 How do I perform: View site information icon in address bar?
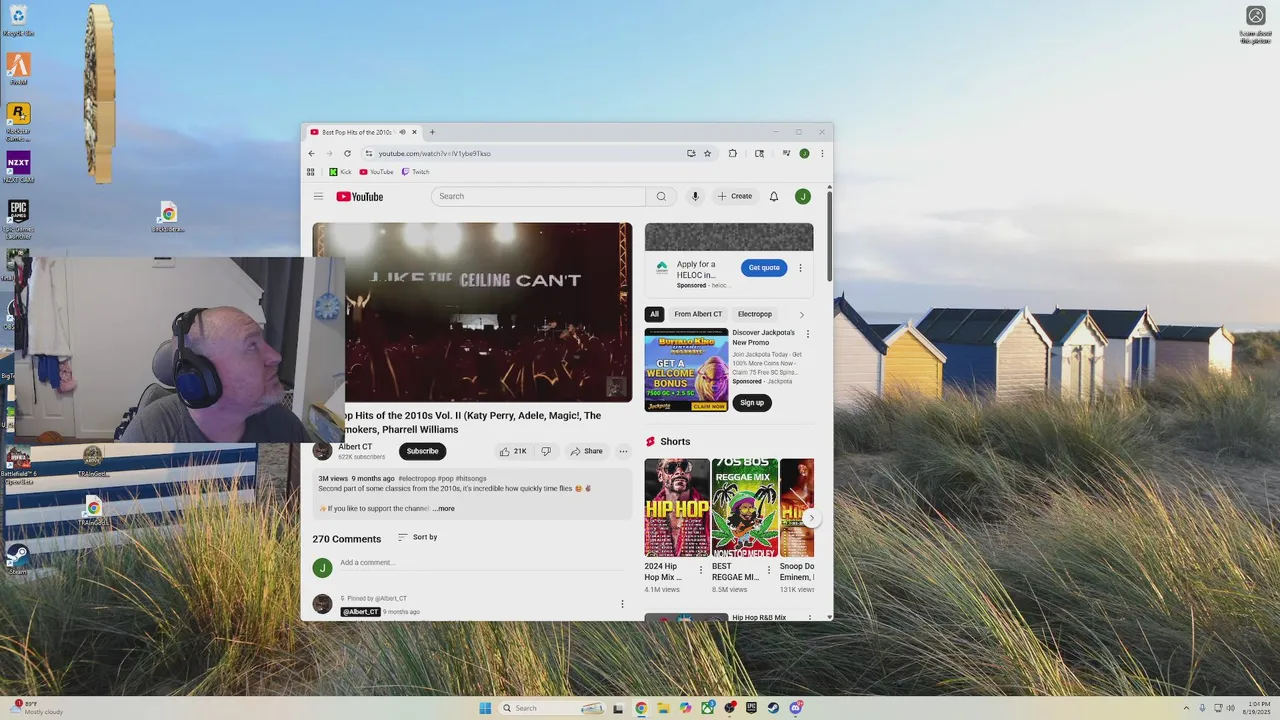tap(368, 153)
